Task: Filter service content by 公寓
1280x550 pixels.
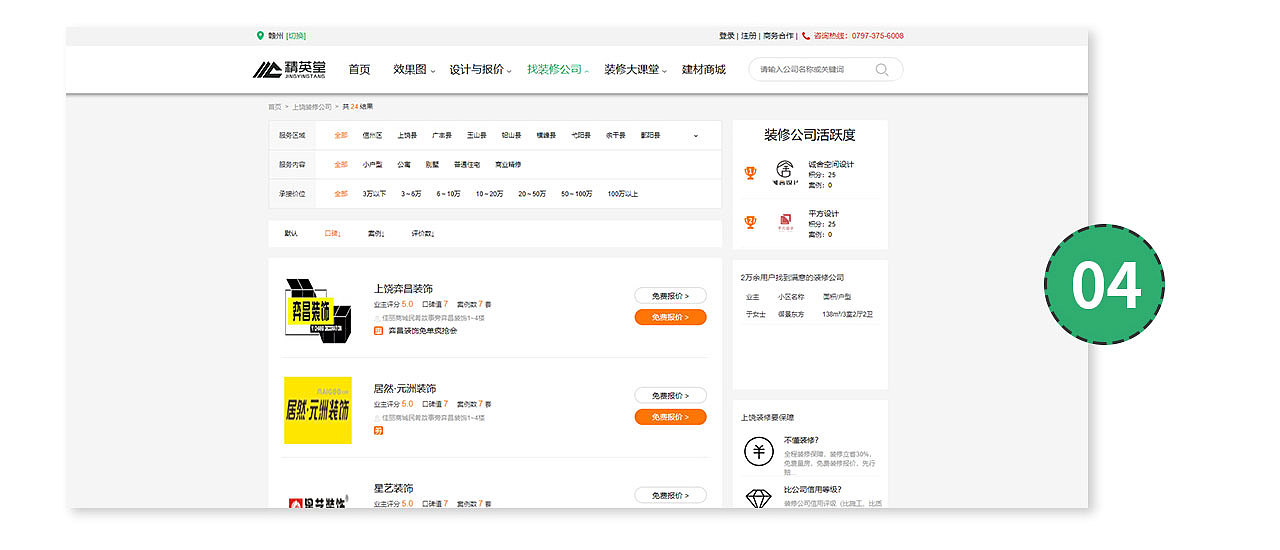Action: pyautogui.click(x=403, y=164)
